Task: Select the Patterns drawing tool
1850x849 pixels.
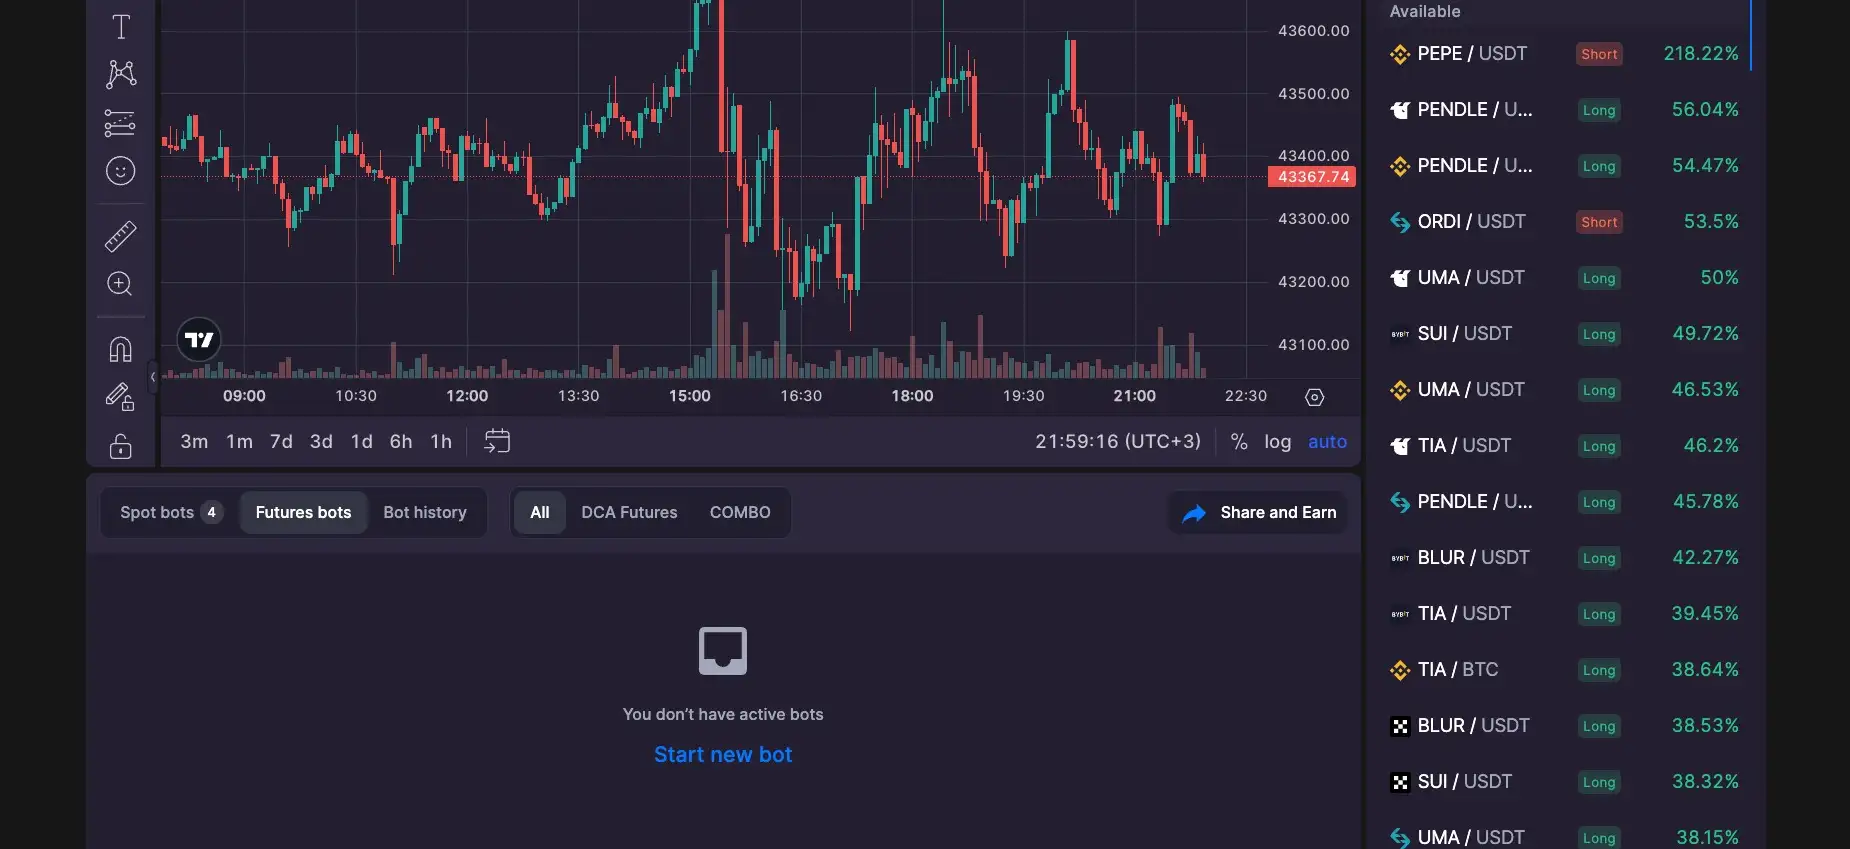Action: point(121,74)
